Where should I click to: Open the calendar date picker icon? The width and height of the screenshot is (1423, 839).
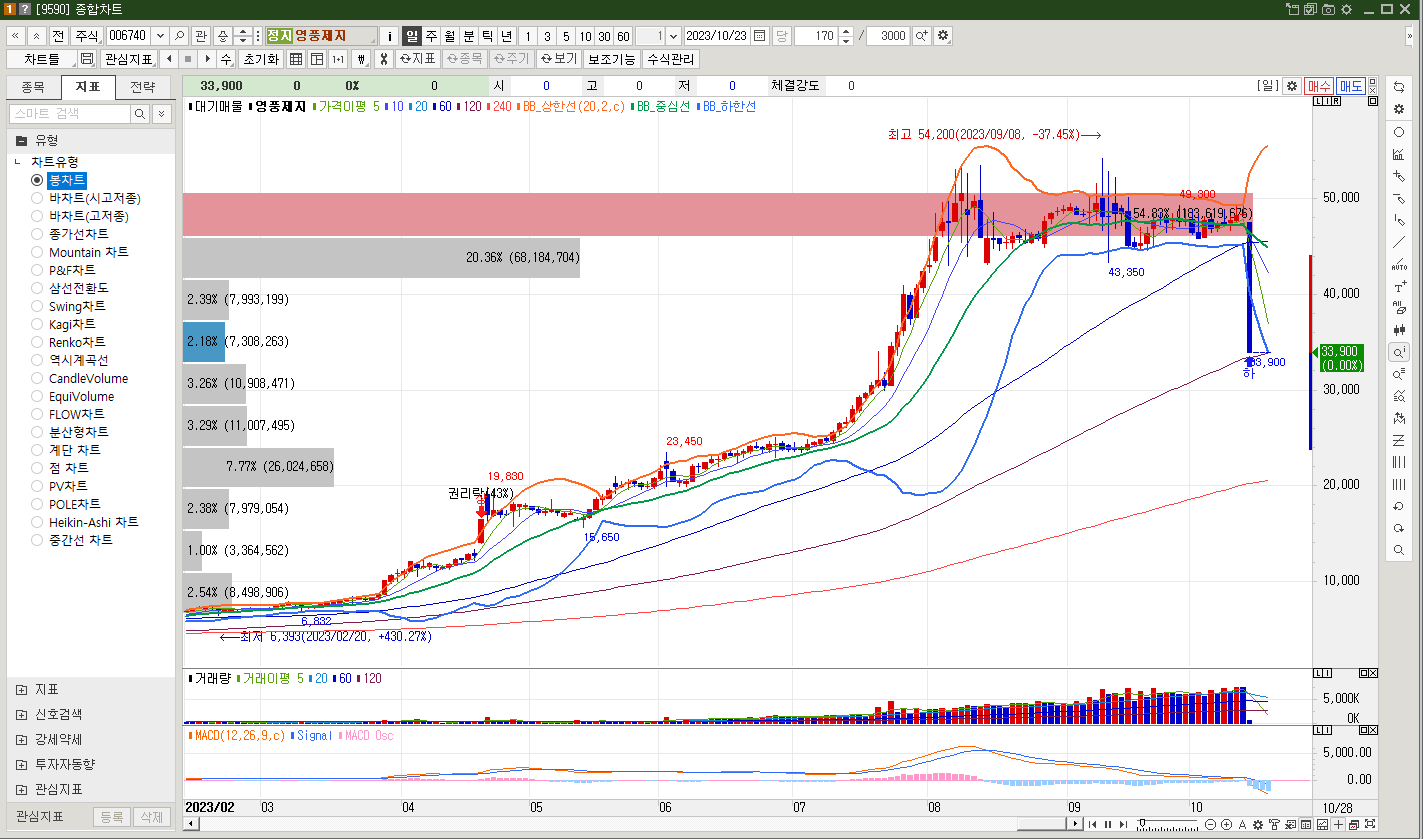[759, 36]
